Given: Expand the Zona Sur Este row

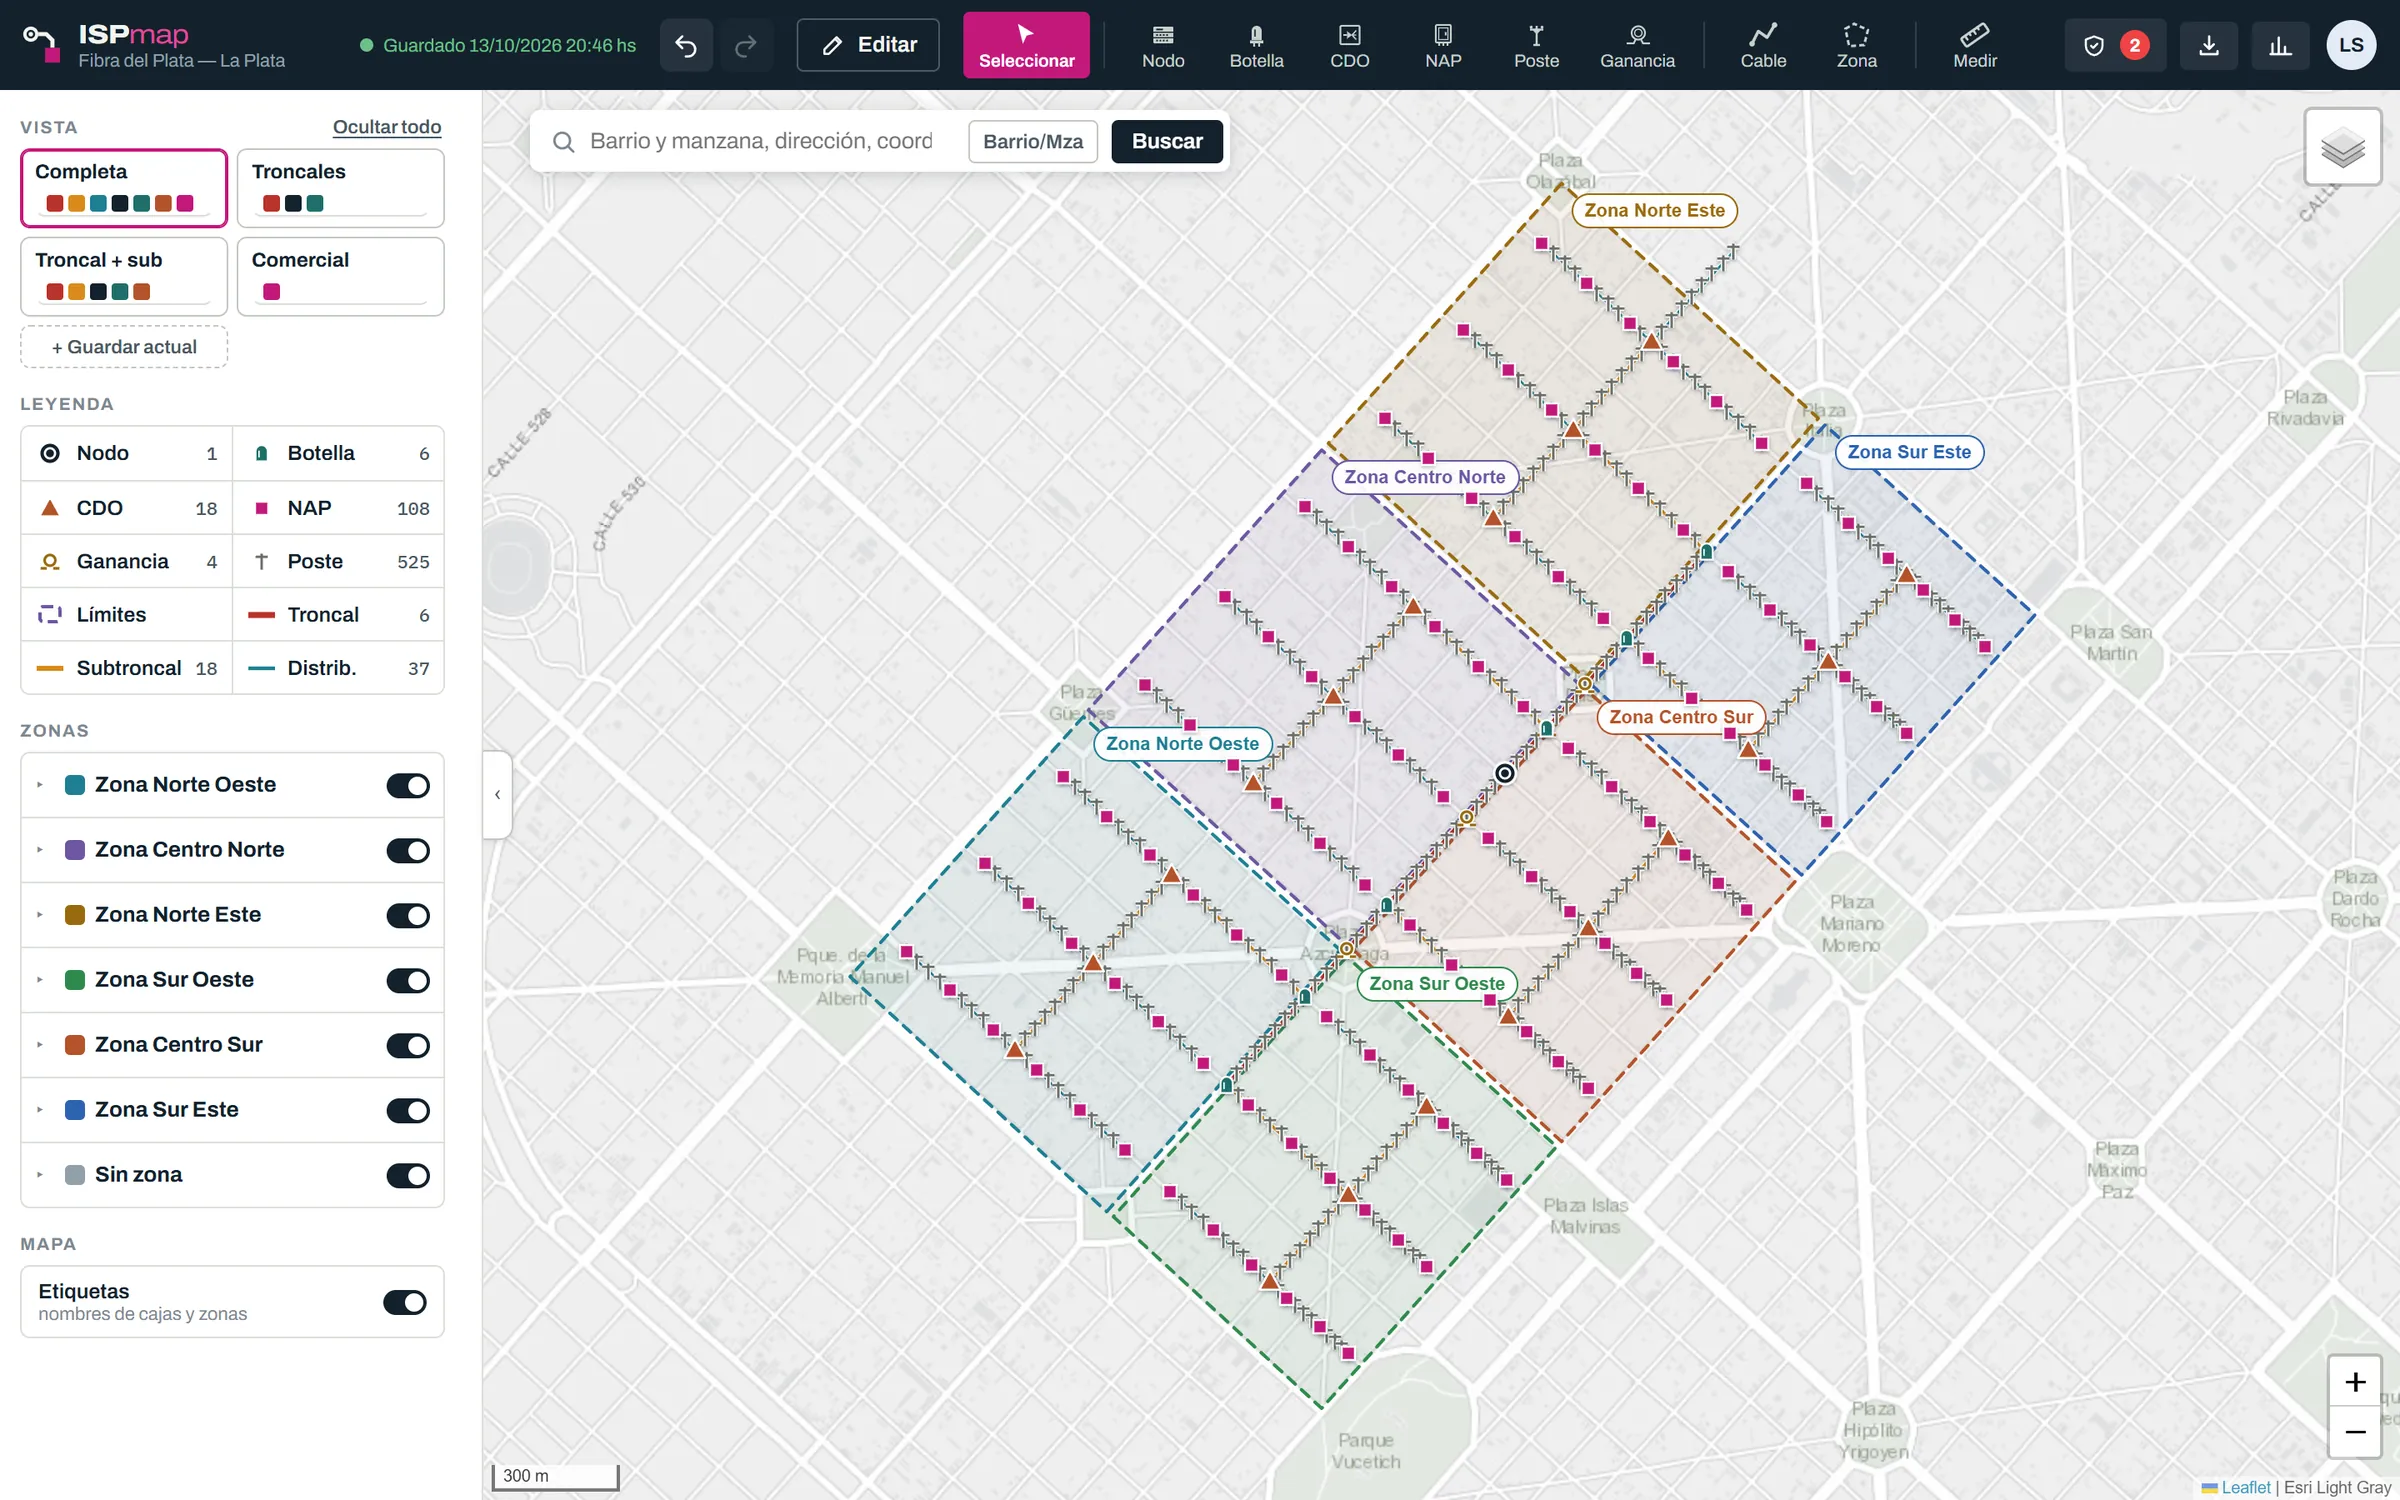Looking at the screenshot, I should click(40, 1110).
